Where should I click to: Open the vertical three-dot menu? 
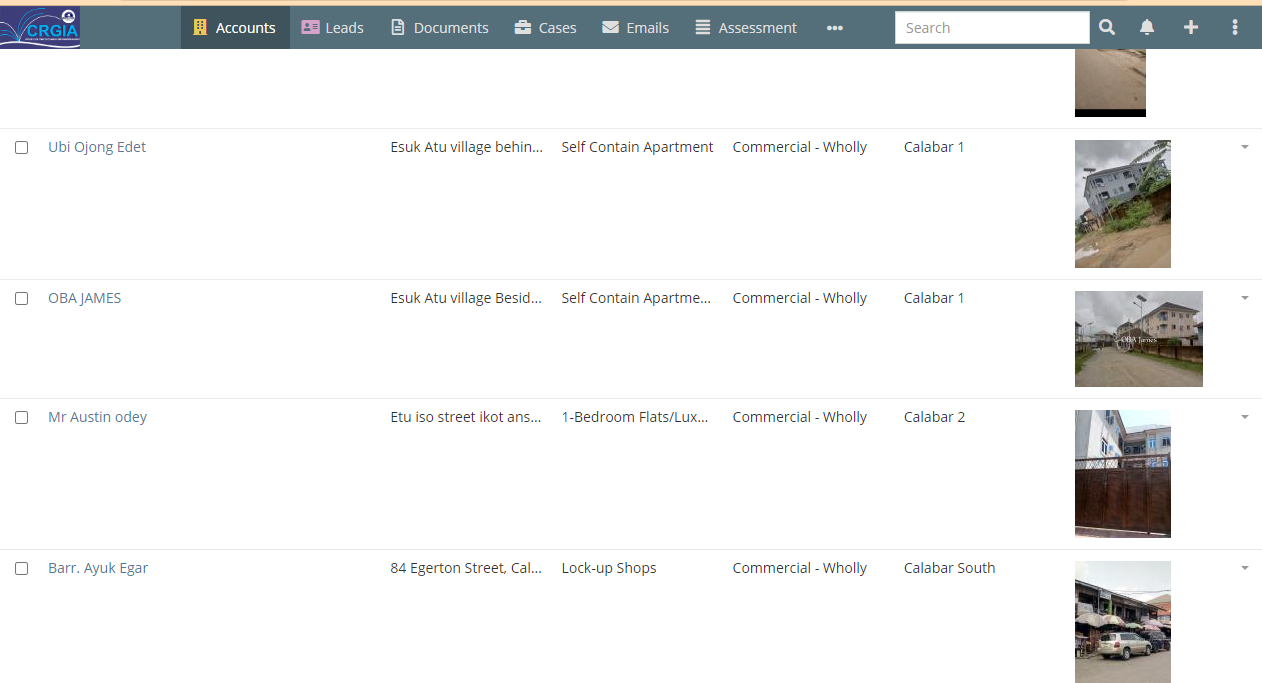coord(1235,28)
